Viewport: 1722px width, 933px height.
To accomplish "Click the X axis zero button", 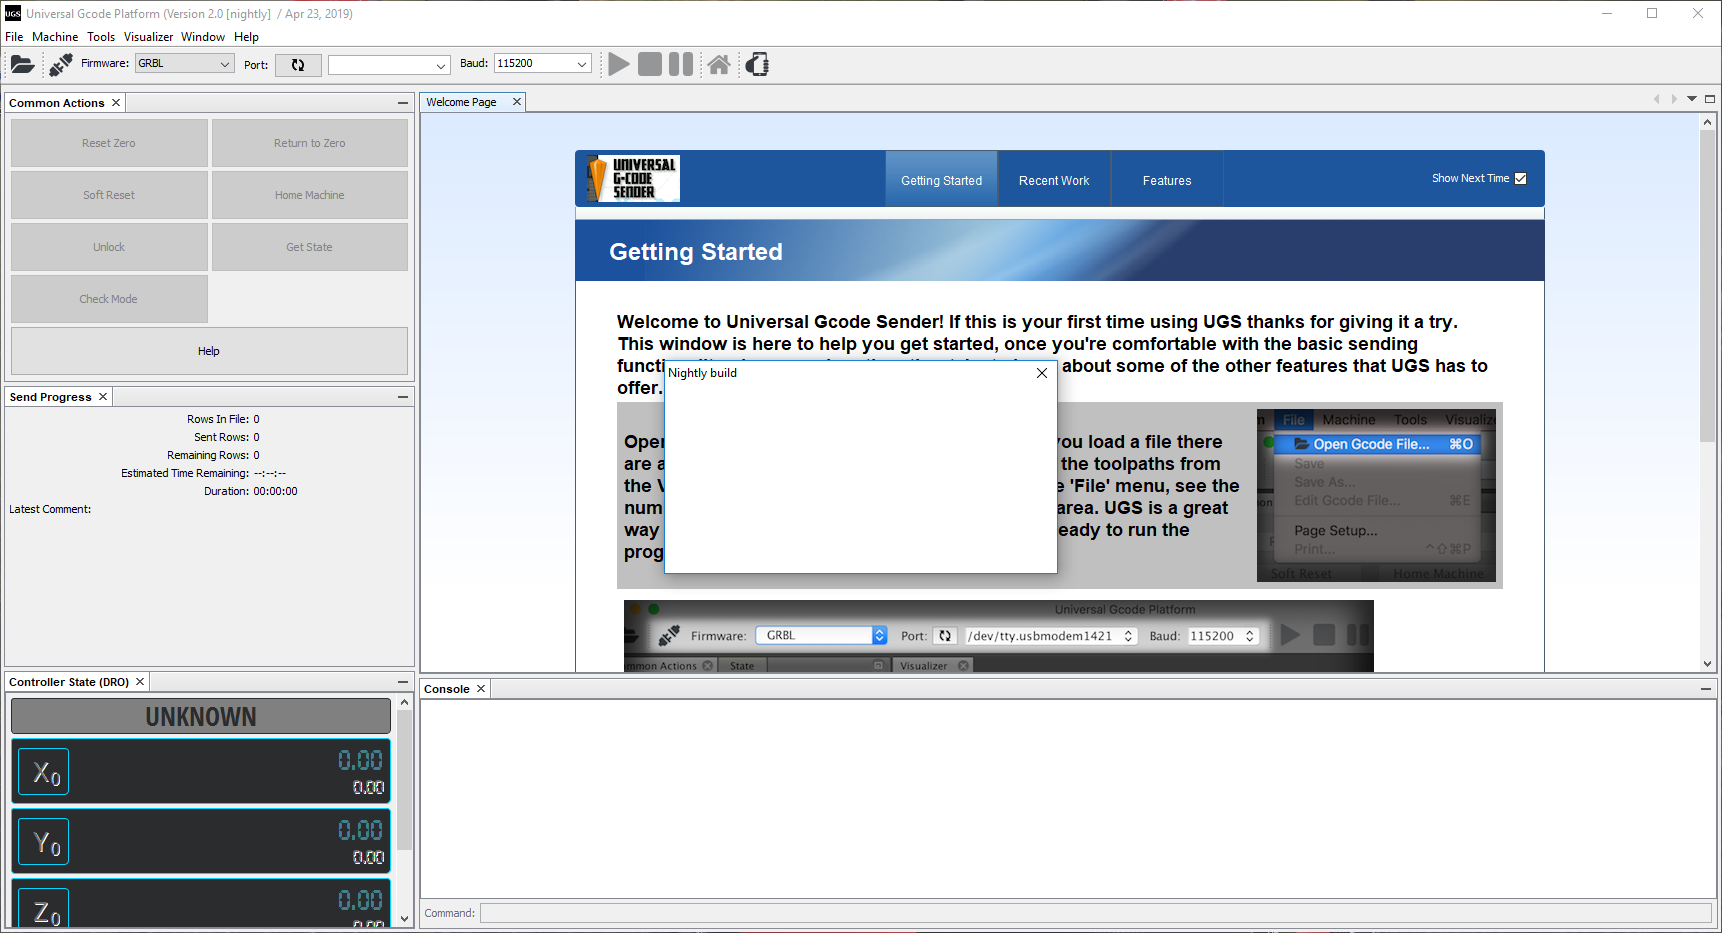I will coord(45,772).
